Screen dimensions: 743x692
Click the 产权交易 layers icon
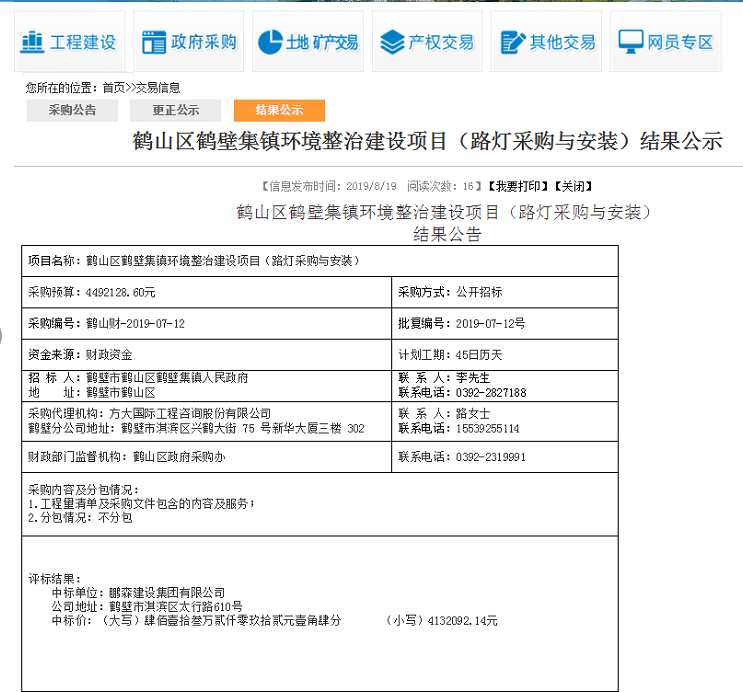tap(392, 42)
